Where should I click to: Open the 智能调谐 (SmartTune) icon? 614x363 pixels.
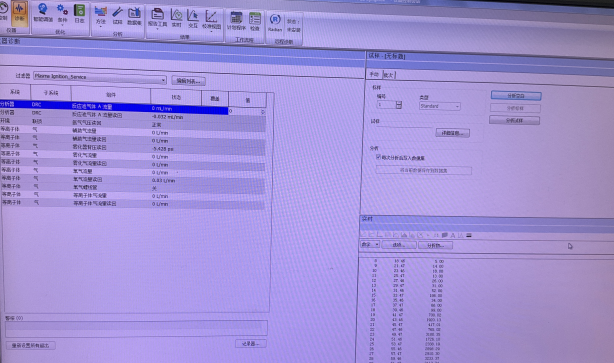tap(43, 13)
